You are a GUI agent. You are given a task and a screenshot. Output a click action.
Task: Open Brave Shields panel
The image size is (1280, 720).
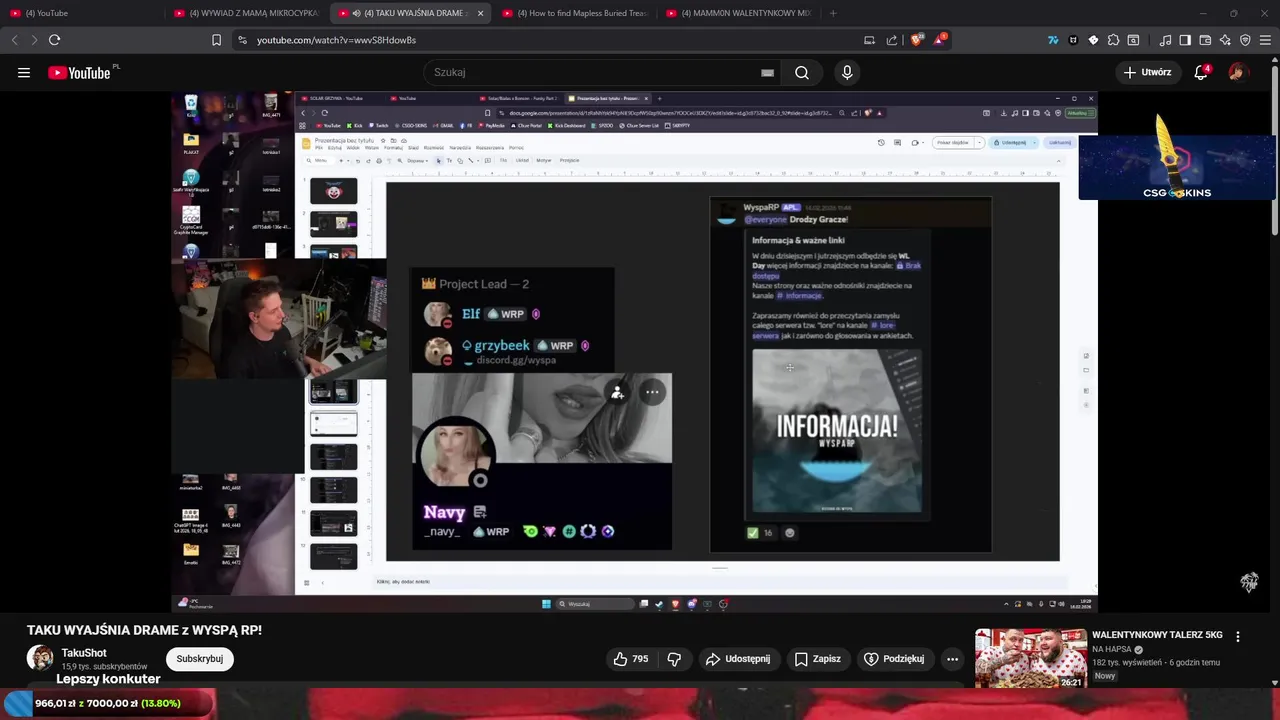click(x=915, y=40)
